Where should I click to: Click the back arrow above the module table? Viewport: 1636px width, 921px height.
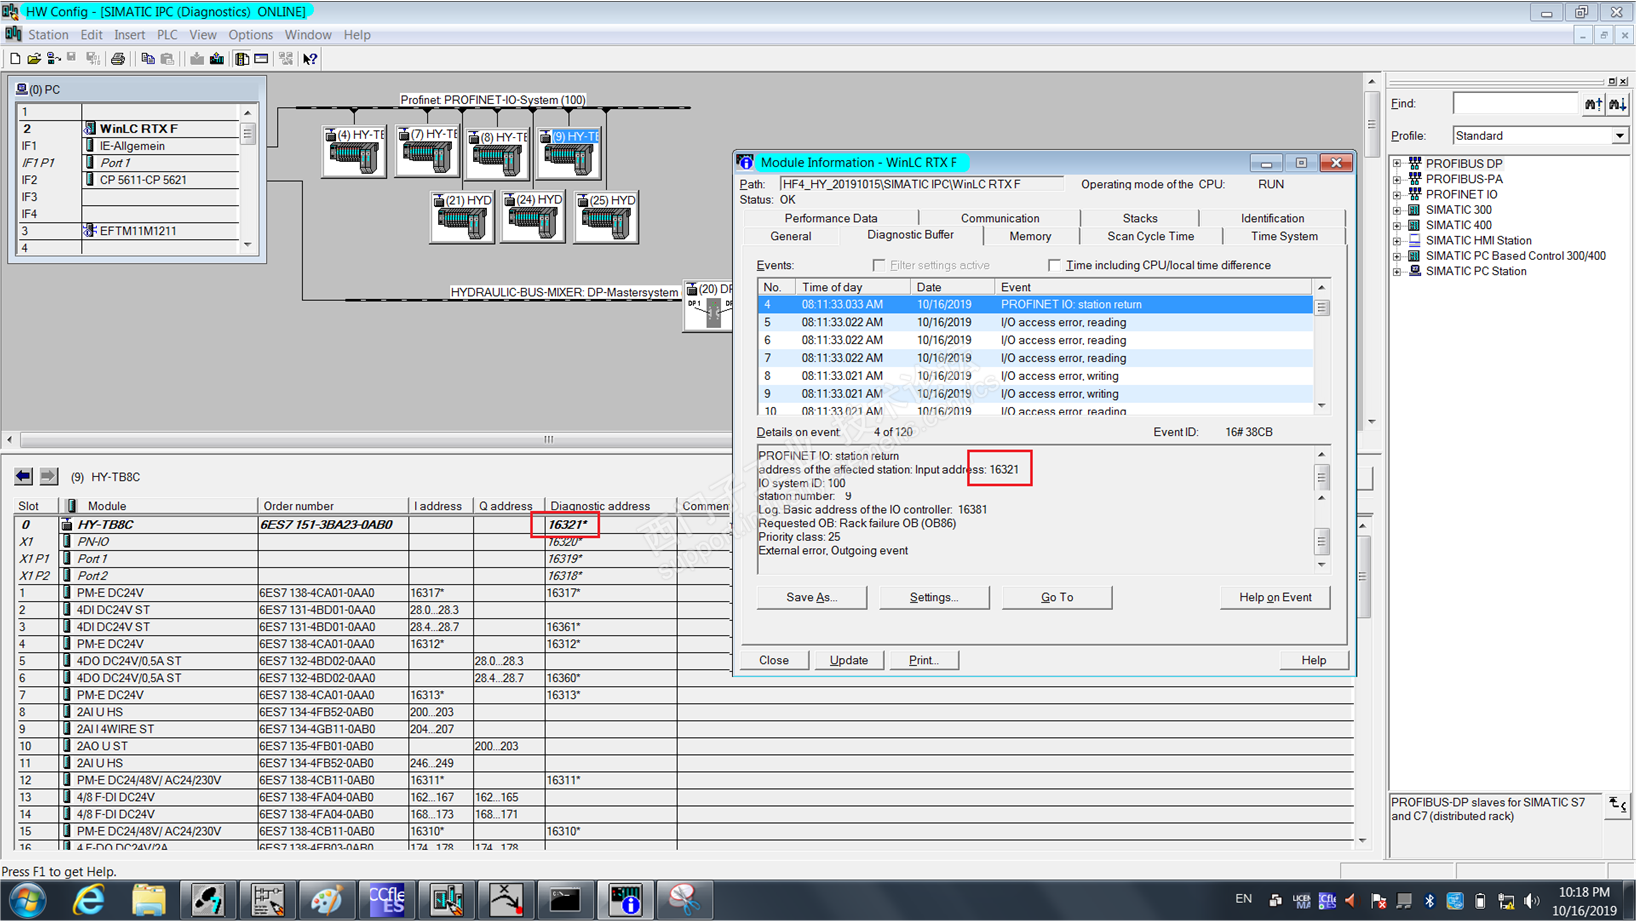pyautogui.click(x=23, y=476)
